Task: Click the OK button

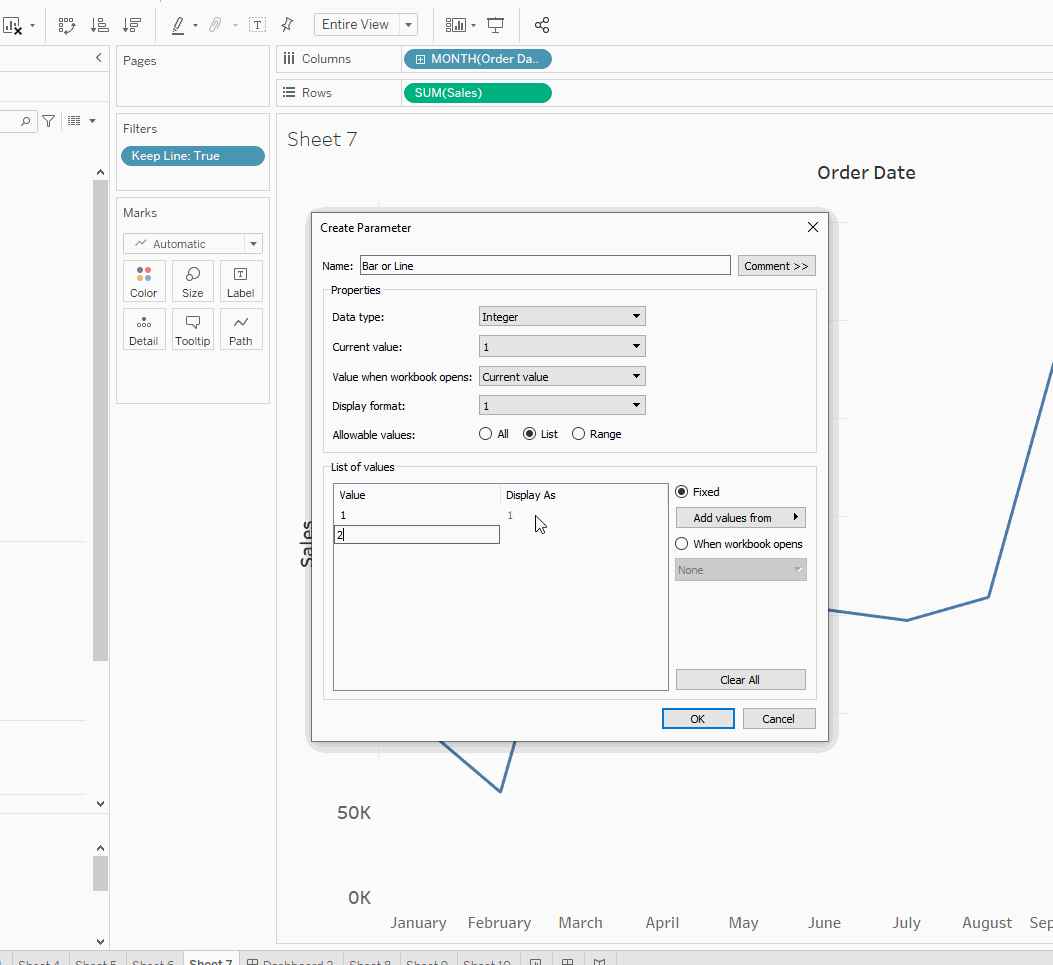Action: [x=698, y=719]
